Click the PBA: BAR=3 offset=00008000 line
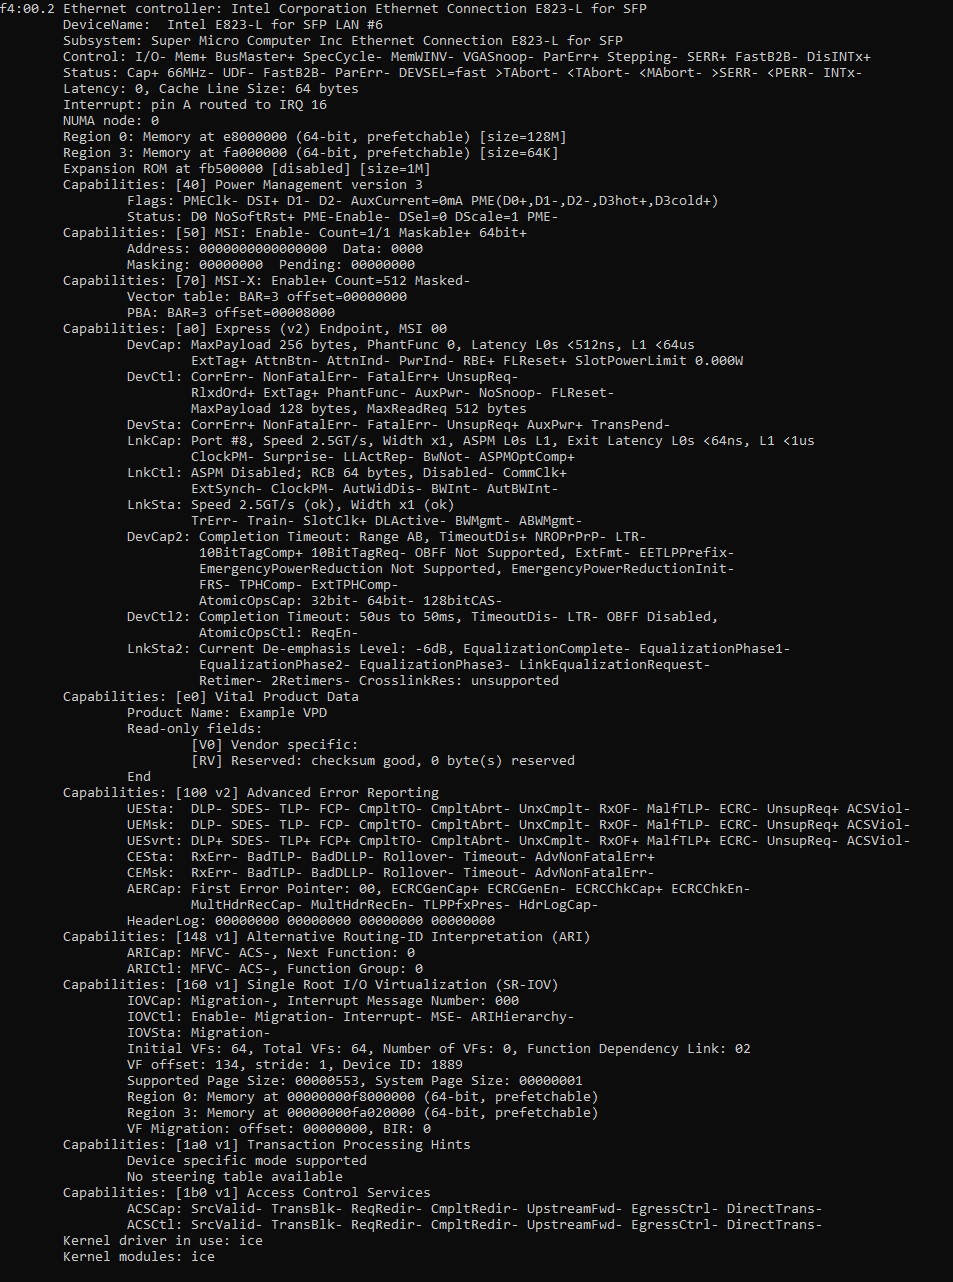Screen dimensions: 953x1282 click(230, 312)
